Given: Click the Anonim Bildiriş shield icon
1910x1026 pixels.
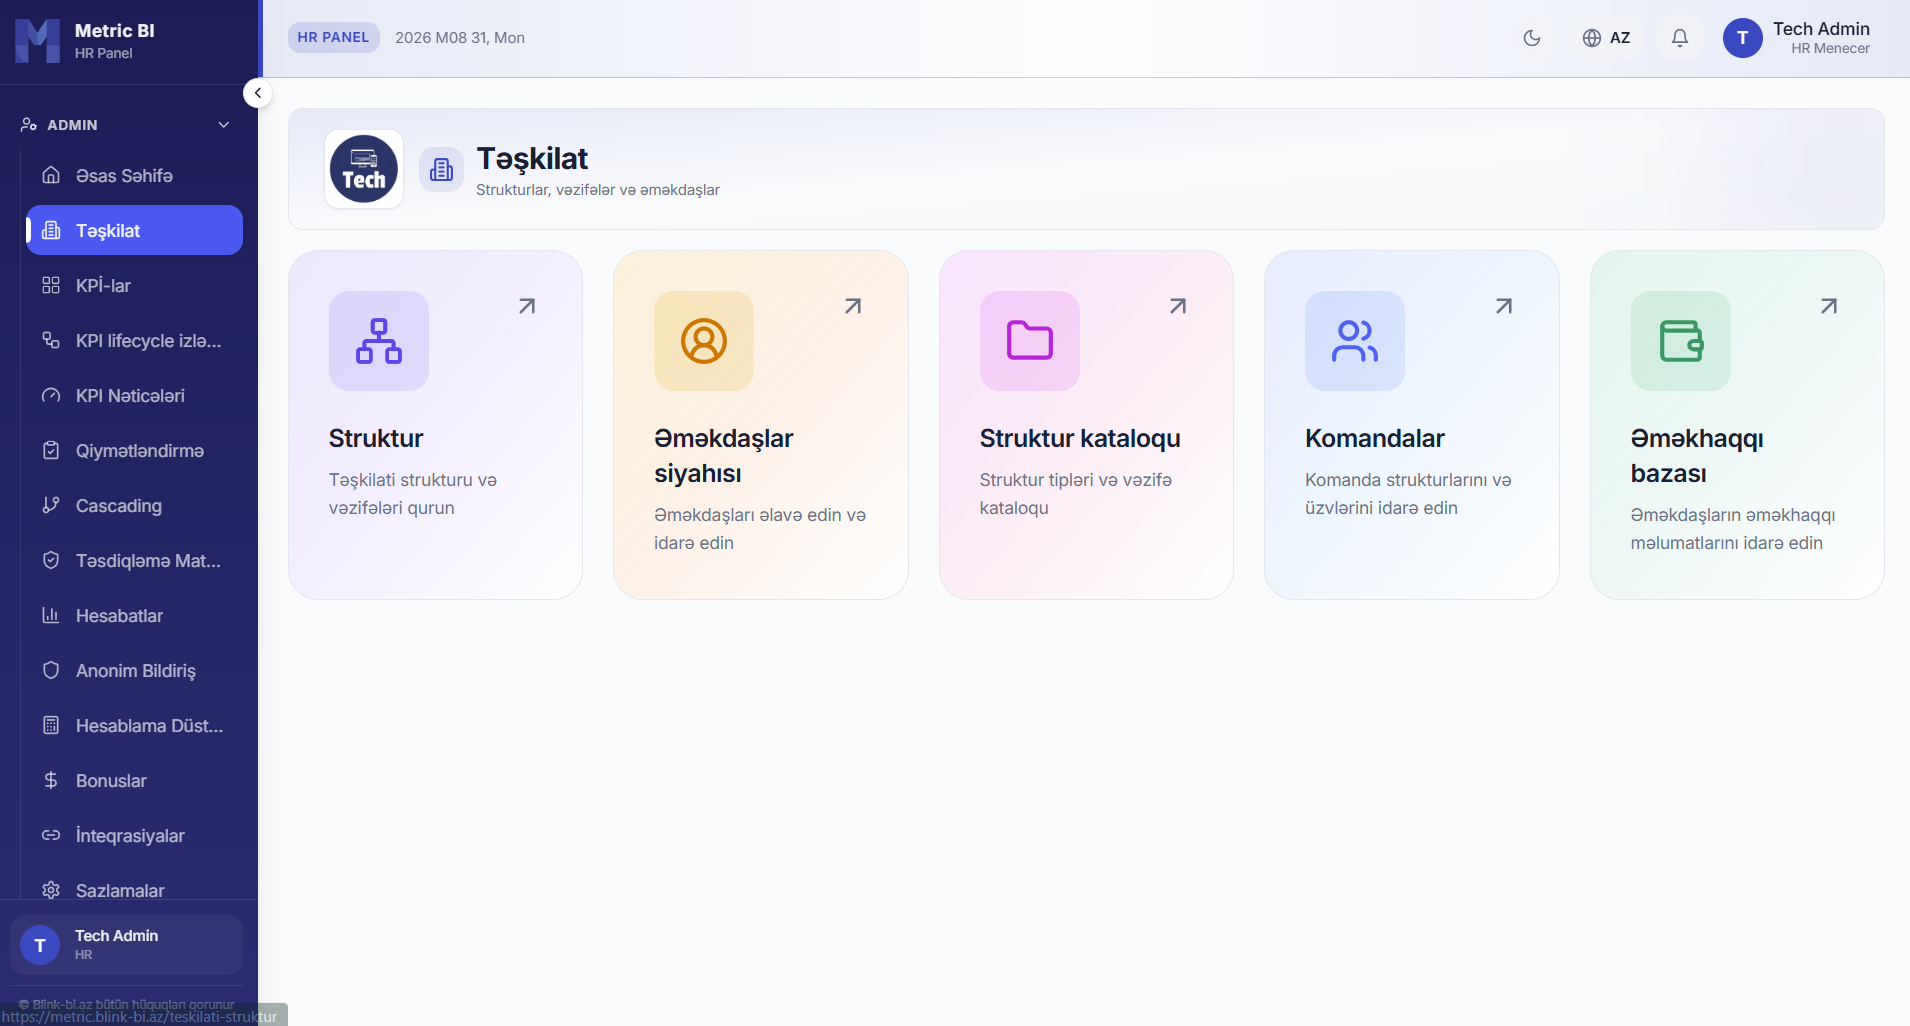Looking at the screenshot, I should pyautogui.click(x=51, y=671).
